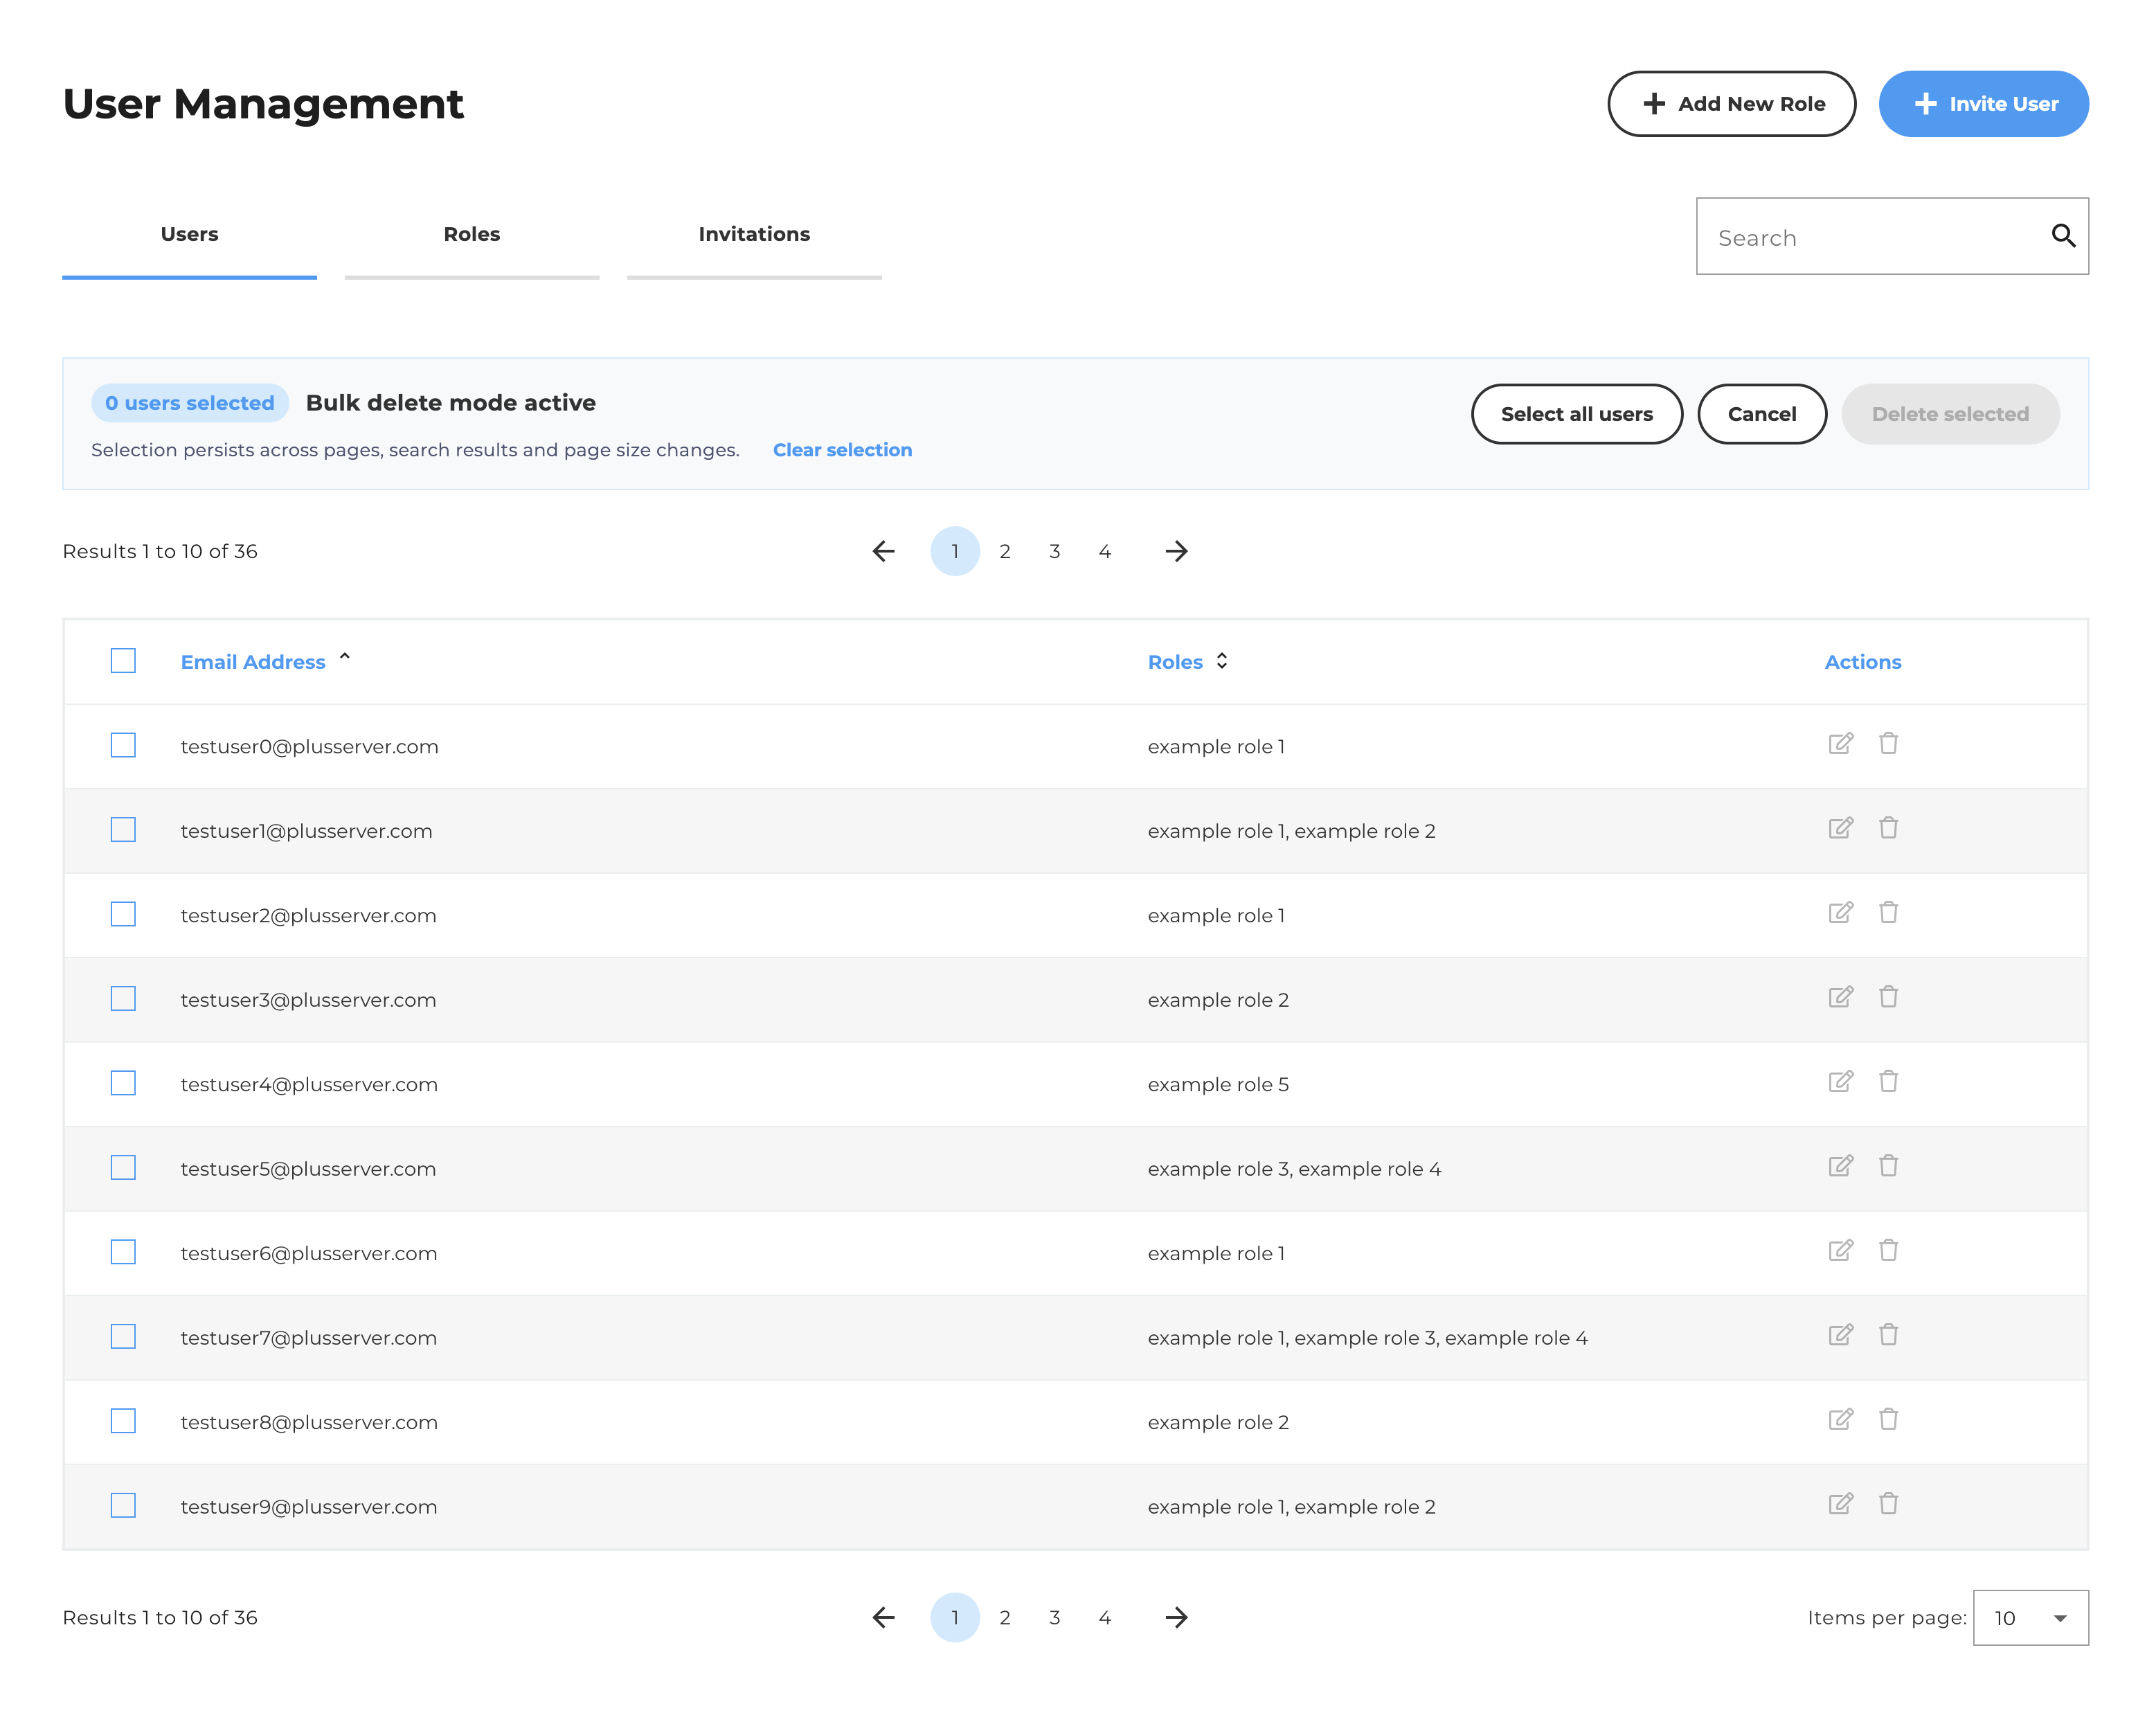
Task: Click bottom next page arrow
Action: 1176,1617
